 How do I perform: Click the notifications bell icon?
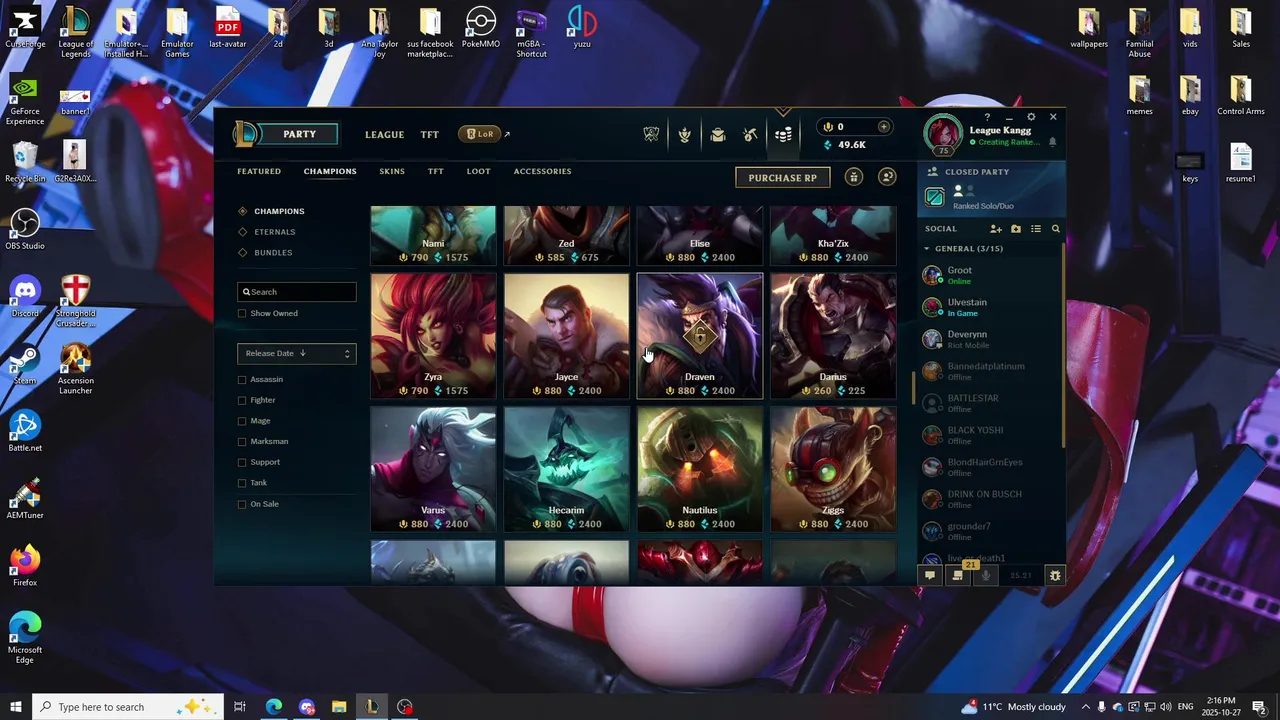[x=1052, y=143]
